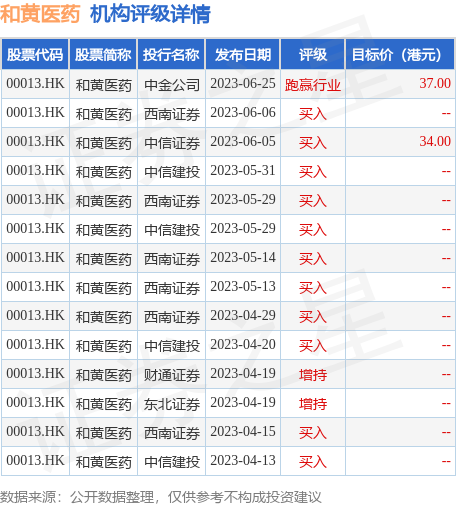The width and height of the screenshot is (456, 506).
Task: Select the date 2023-04-13 cell
Action: (243, 461)
